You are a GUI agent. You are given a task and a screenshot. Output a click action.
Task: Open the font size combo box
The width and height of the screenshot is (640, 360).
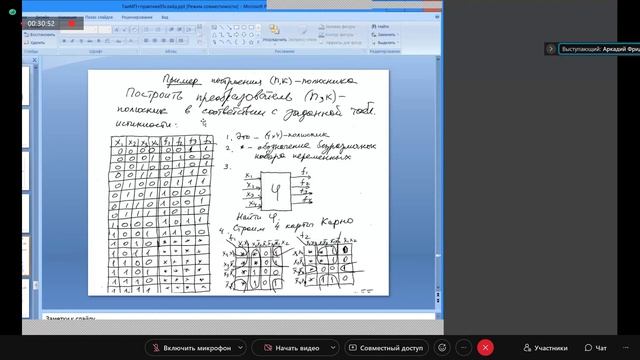tap(105, 29)
